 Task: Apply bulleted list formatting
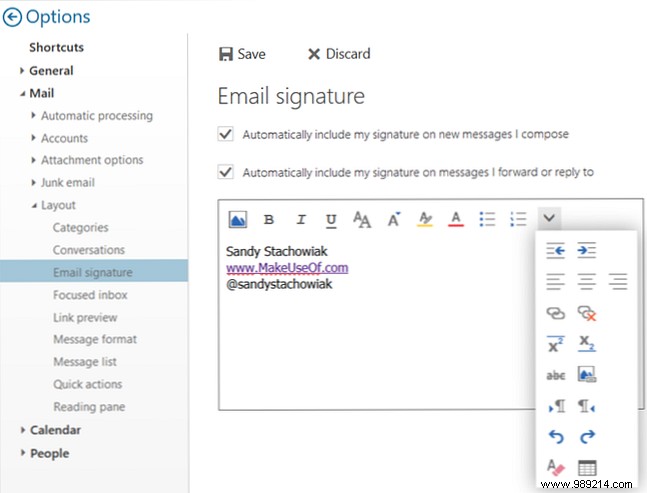click(487, 219)
